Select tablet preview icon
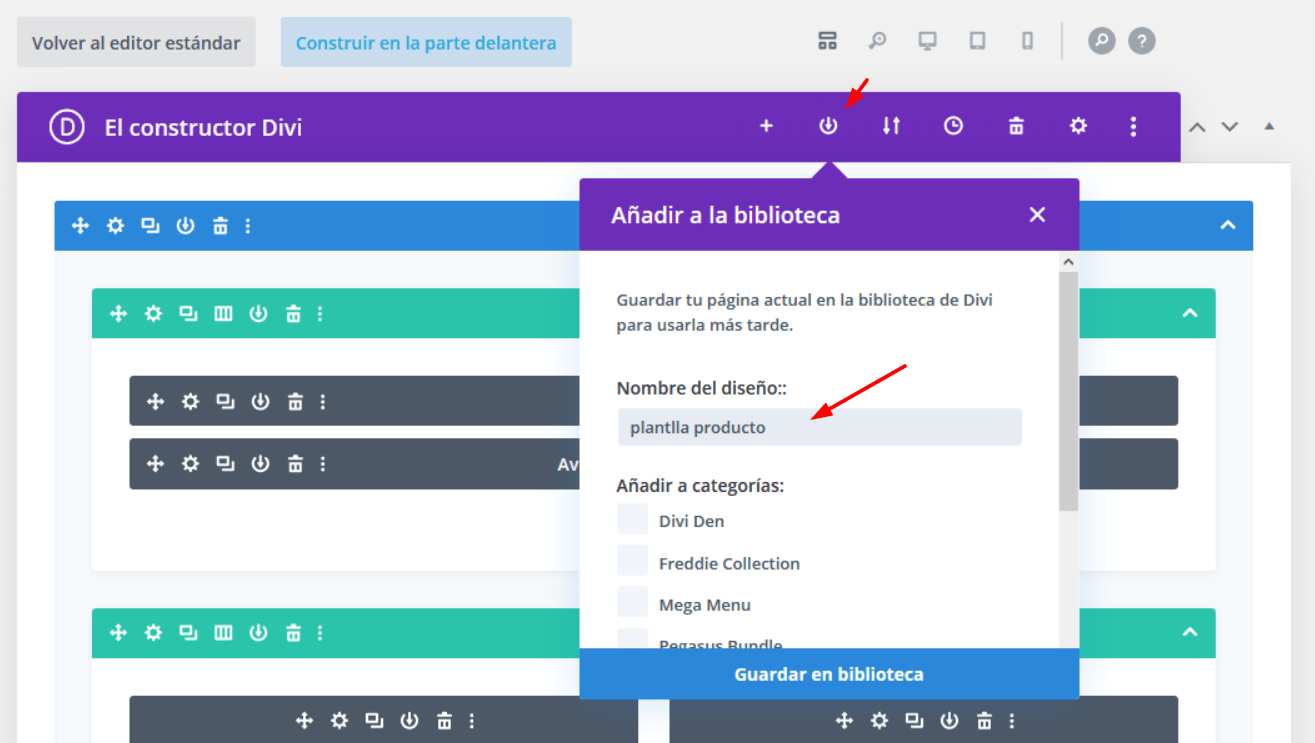The image size is (1315, 743). (x=977, y=41)
